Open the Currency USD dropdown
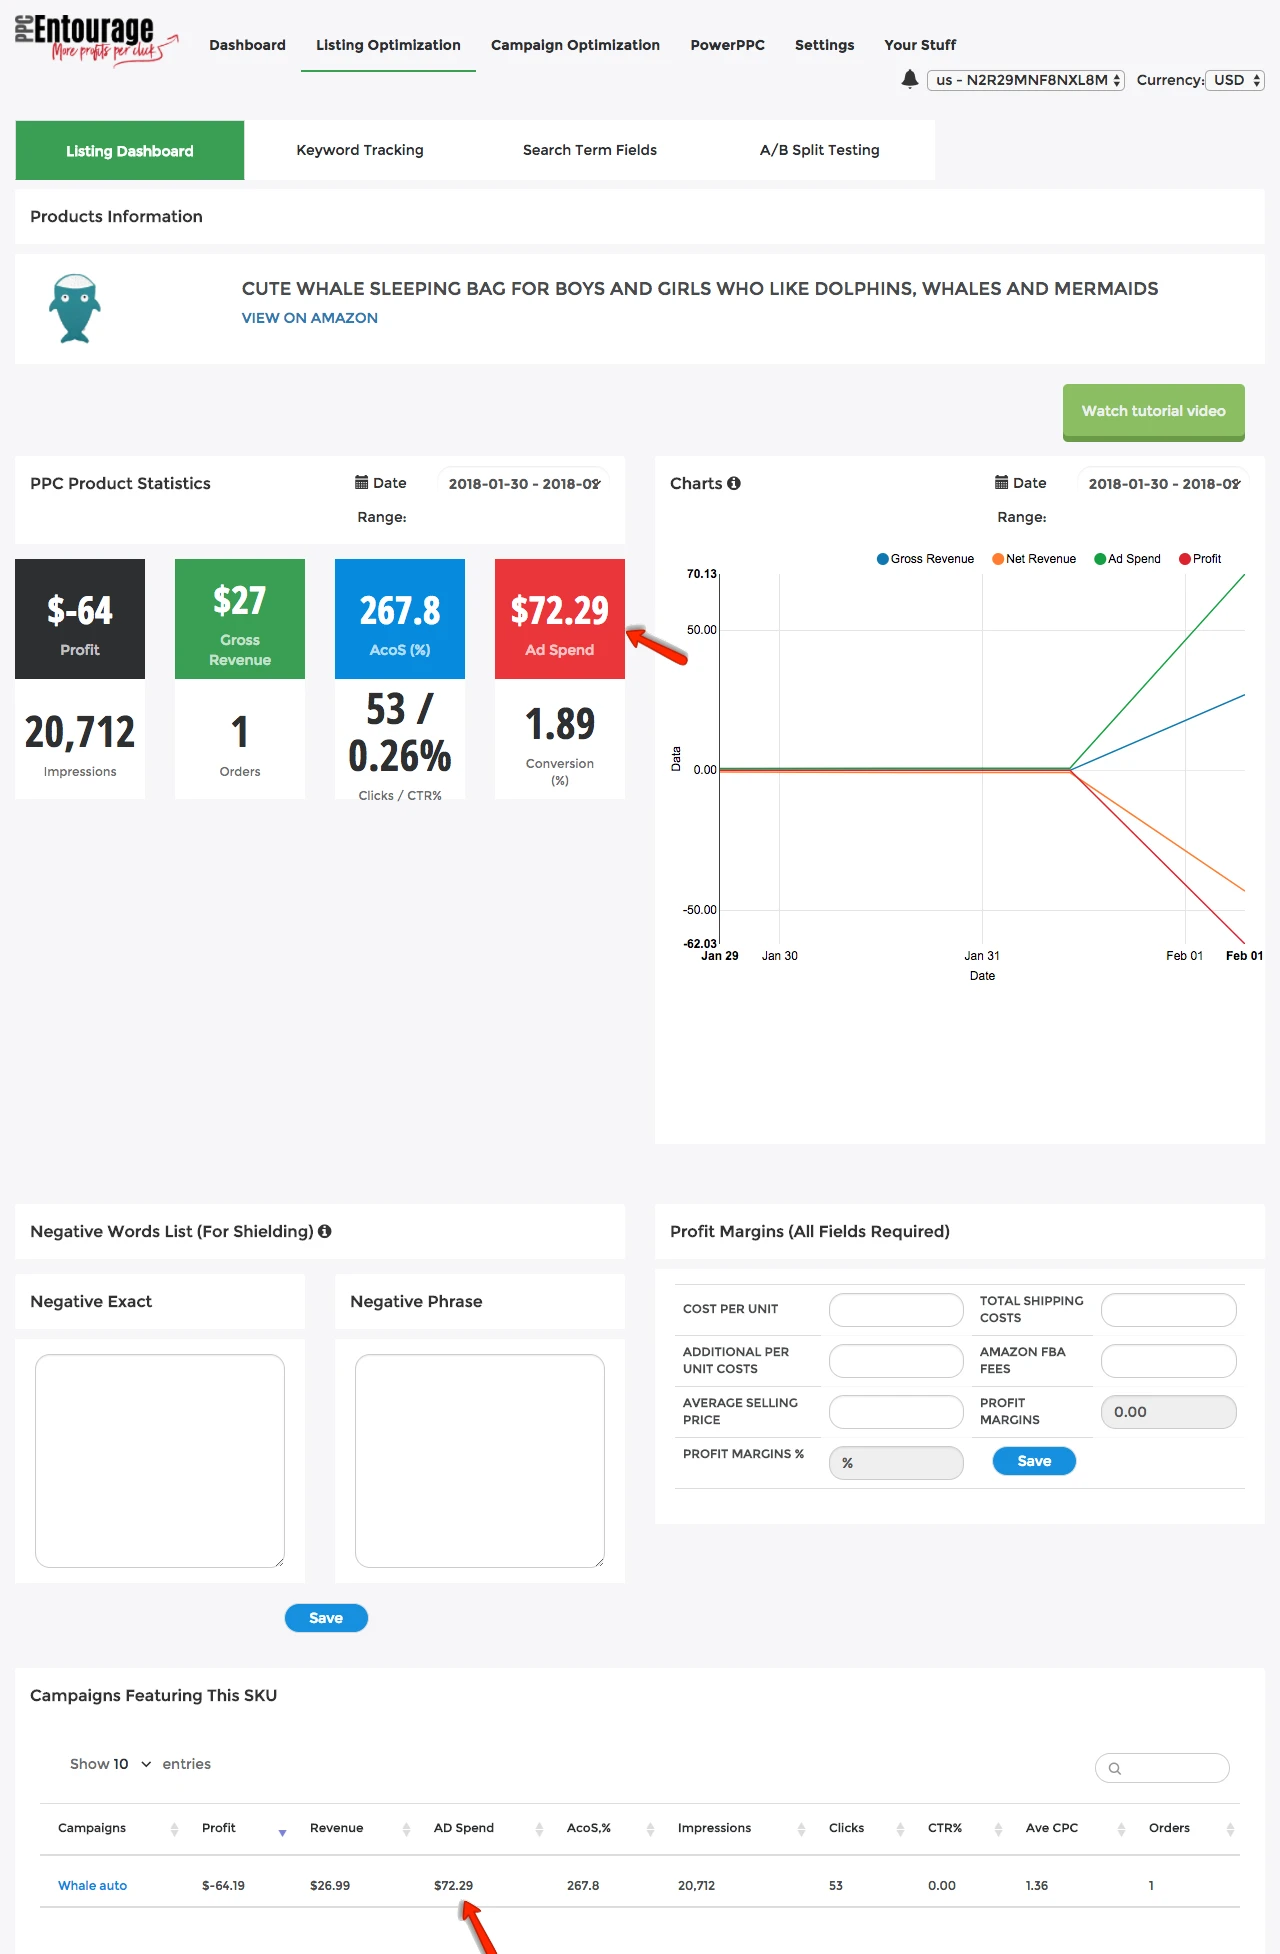The width and height of the screenshot is (1280, 1954). 1235,80
